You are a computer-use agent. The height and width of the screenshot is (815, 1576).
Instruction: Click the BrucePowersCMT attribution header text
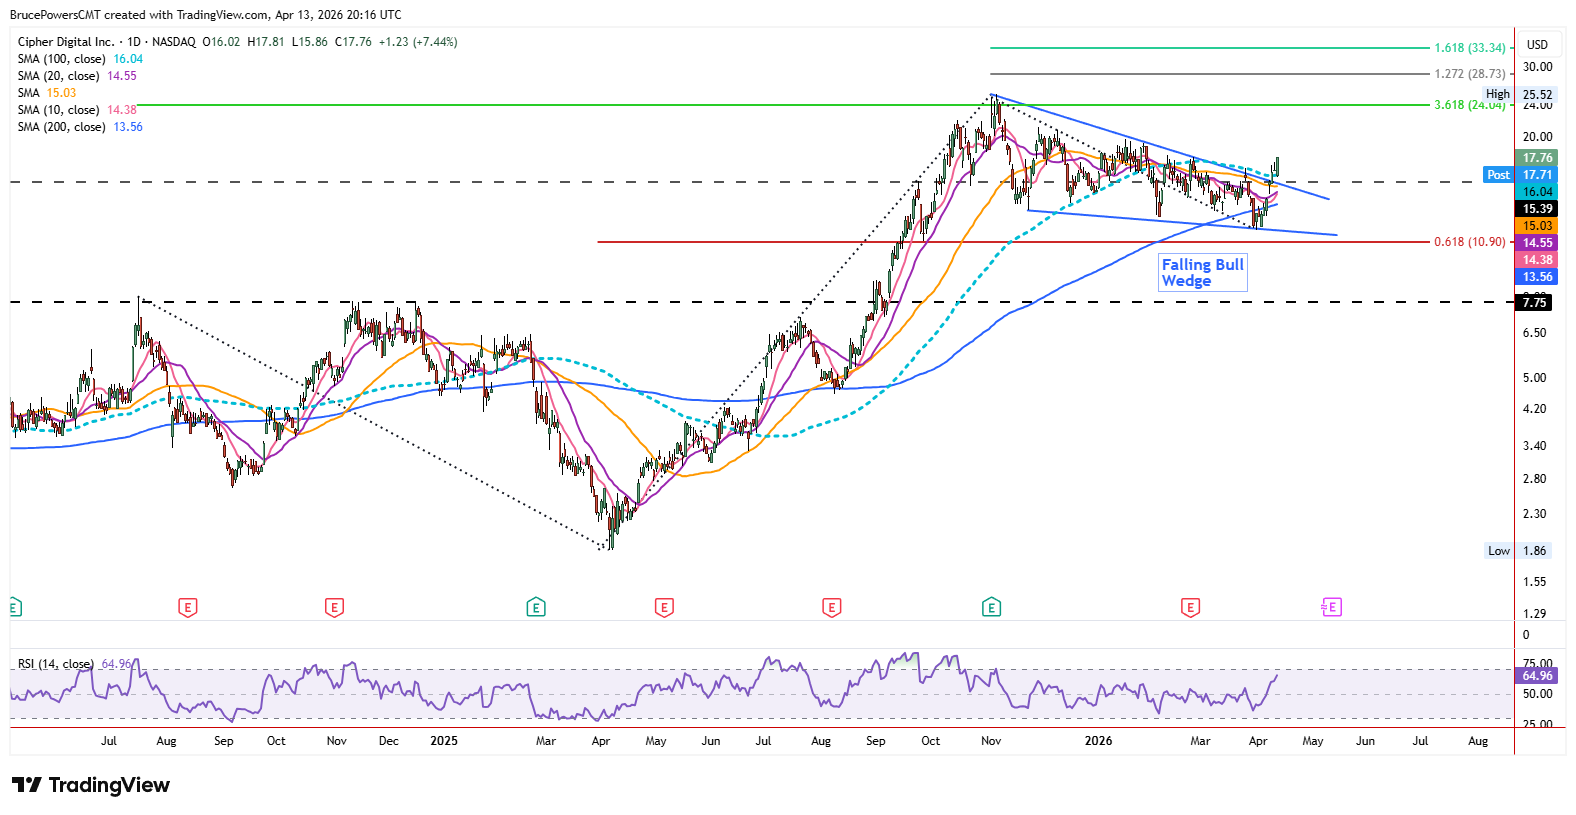[206, 15]
